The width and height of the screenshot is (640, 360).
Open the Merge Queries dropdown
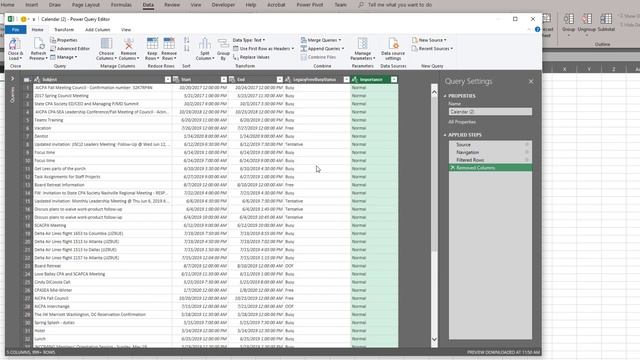pos(321,40)
